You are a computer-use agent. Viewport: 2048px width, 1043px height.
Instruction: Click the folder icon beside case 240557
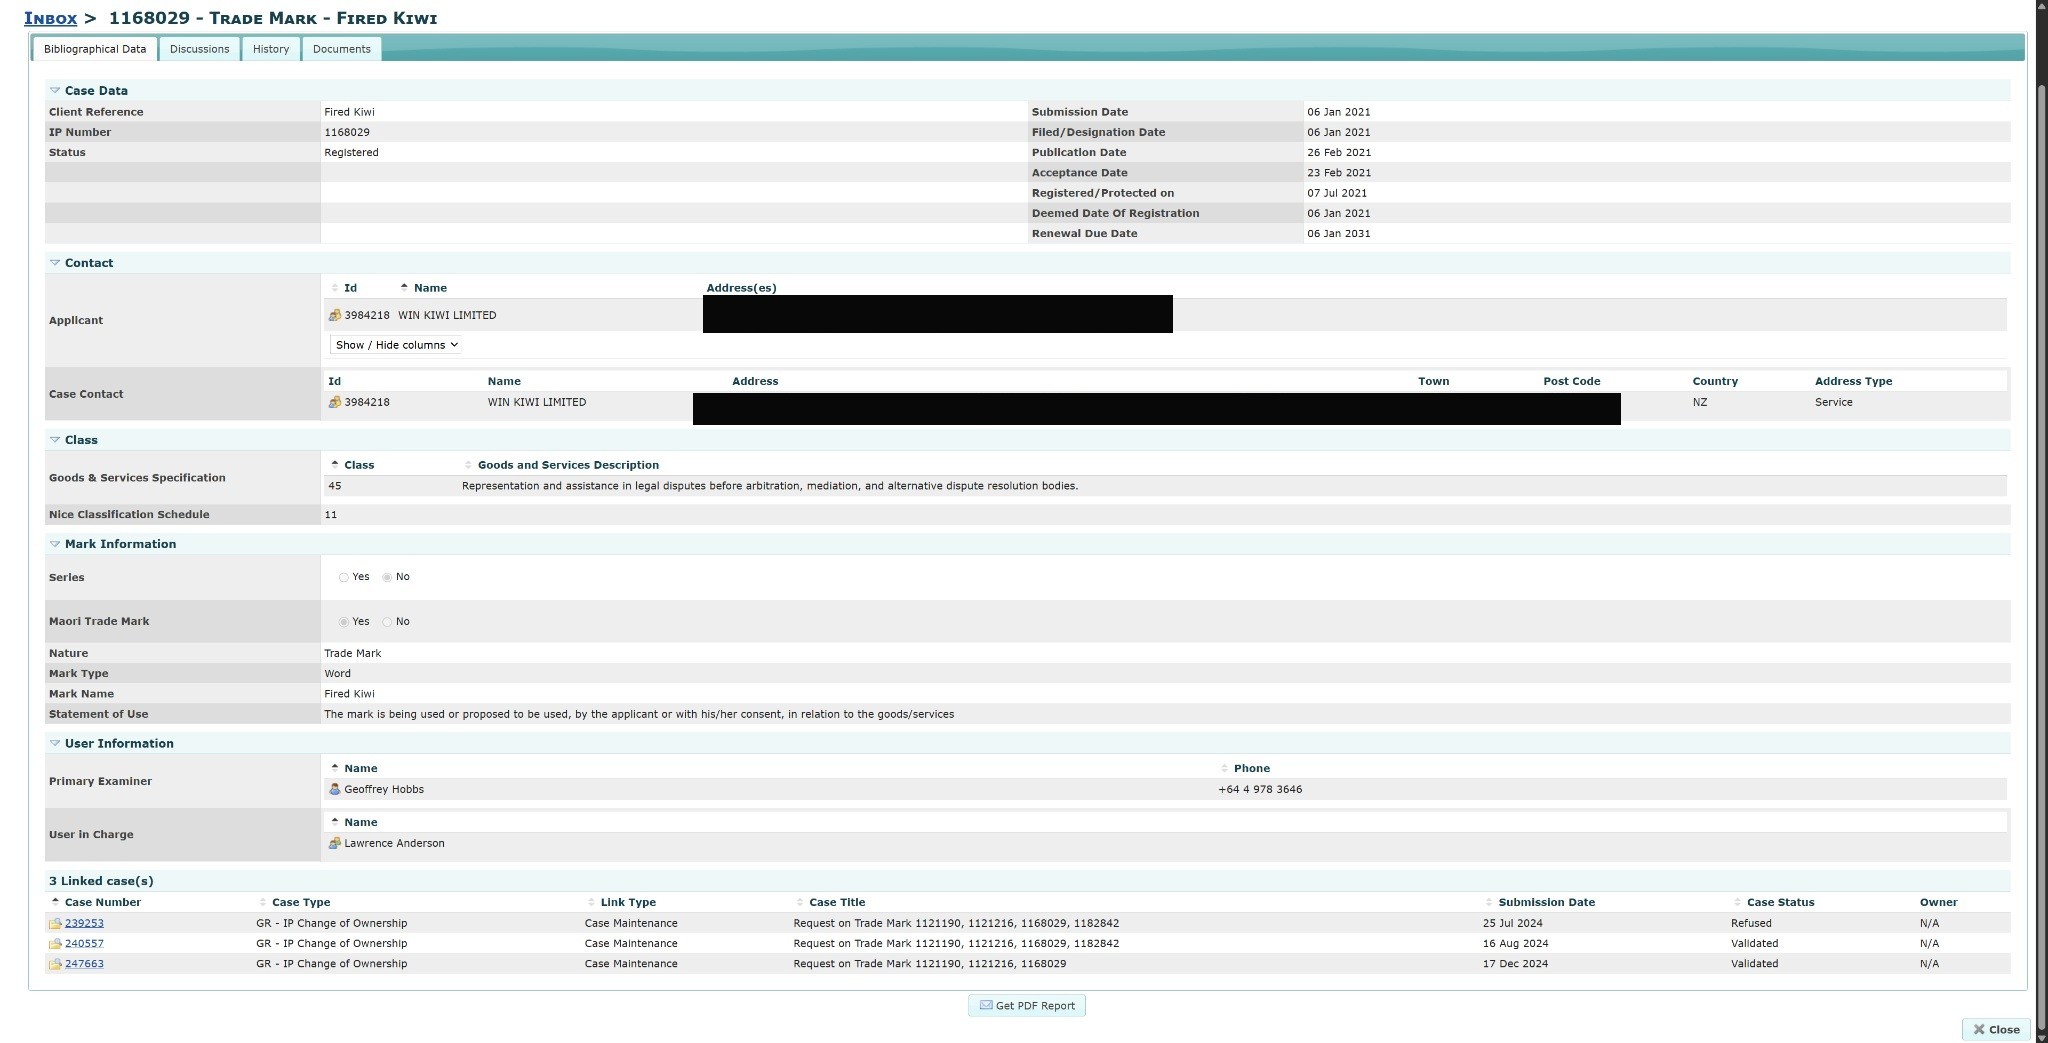(56, 943)
